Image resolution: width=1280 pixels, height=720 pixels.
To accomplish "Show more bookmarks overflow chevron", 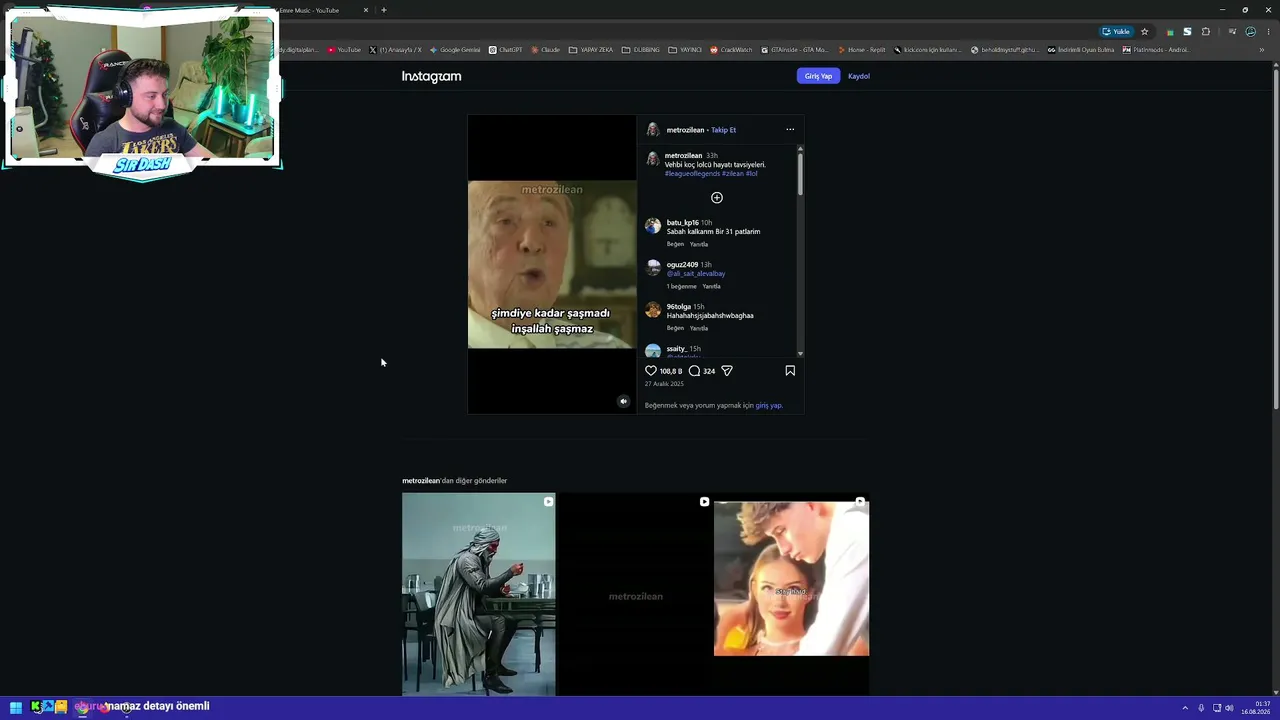I will [1262, 50].
